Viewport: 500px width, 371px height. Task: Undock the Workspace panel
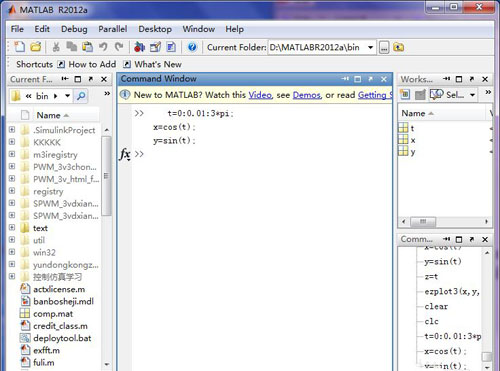[472, 79]
